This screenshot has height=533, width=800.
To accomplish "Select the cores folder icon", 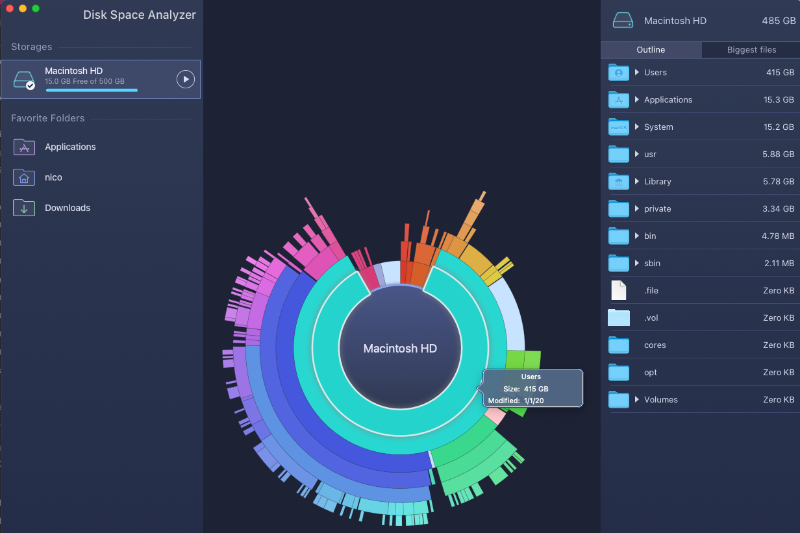I will click(618, 345).
